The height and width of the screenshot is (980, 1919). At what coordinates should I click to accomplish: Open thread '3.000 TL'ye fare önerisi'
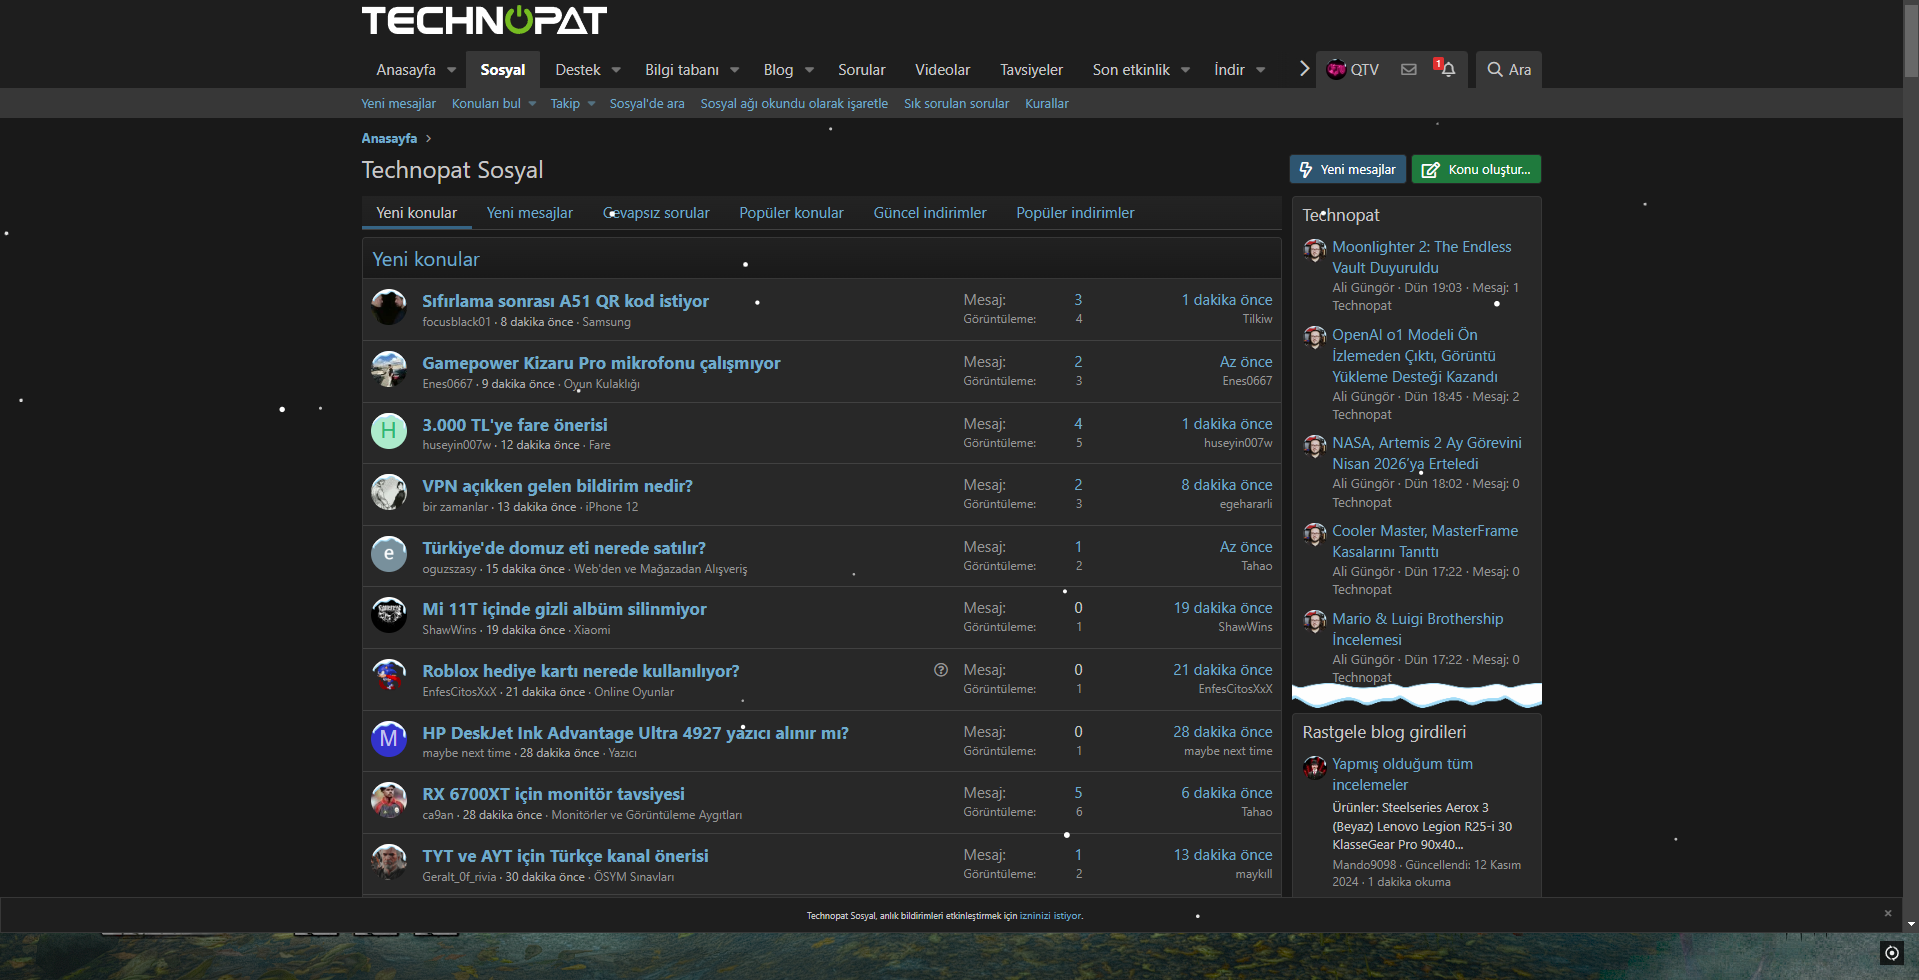(515, 425)
